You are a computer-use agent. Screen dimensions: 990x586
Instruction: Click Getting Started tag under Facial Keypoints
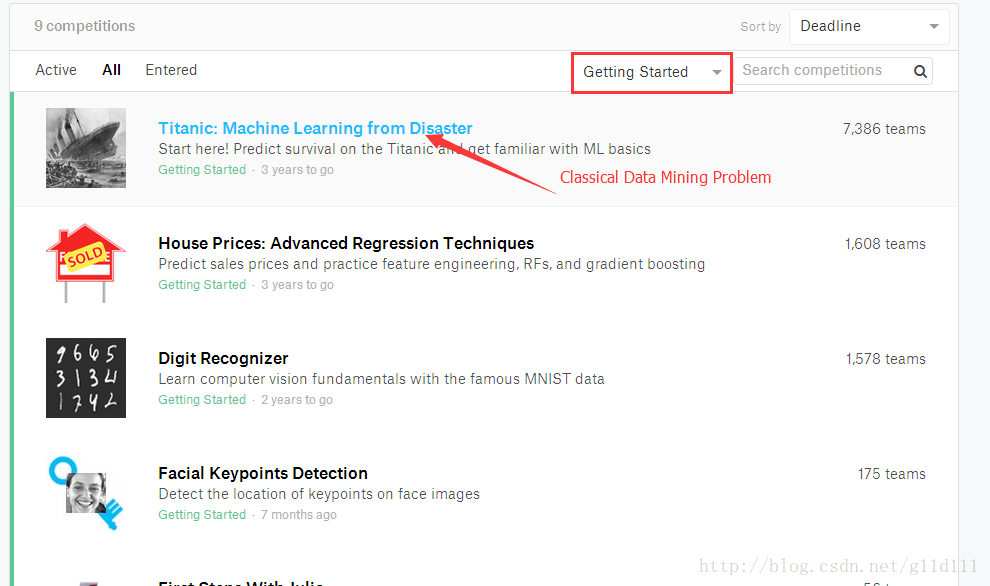point(202,515)
